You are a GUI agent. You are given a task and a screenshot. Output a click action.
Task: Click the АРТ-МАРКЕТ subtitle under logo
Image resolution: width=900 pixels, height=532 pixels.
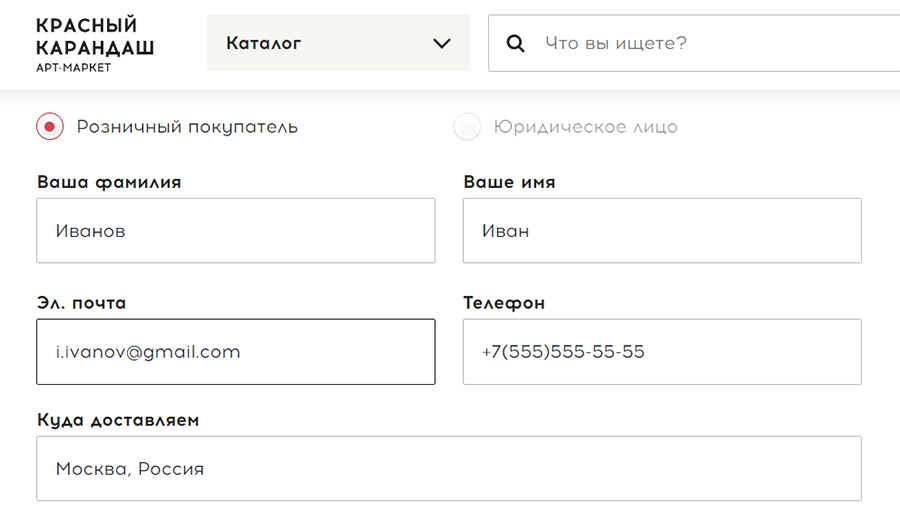(x=73, y=68)
